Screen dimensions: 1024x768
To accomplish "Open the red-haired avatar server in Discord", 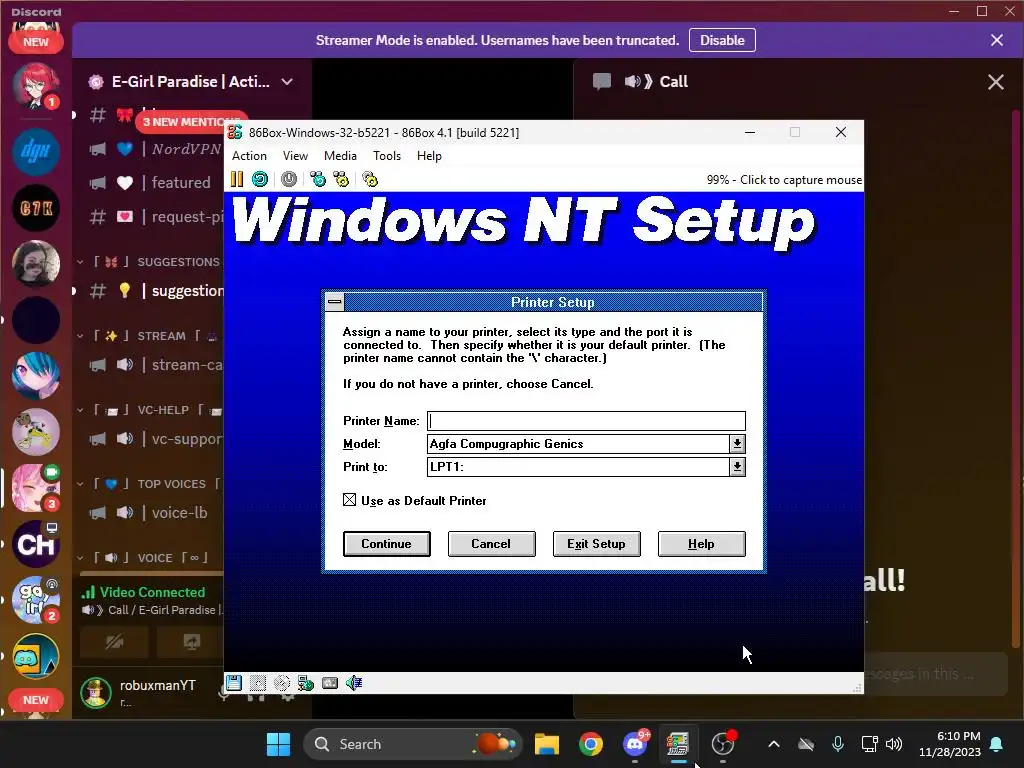I will [x=36, y=87].
